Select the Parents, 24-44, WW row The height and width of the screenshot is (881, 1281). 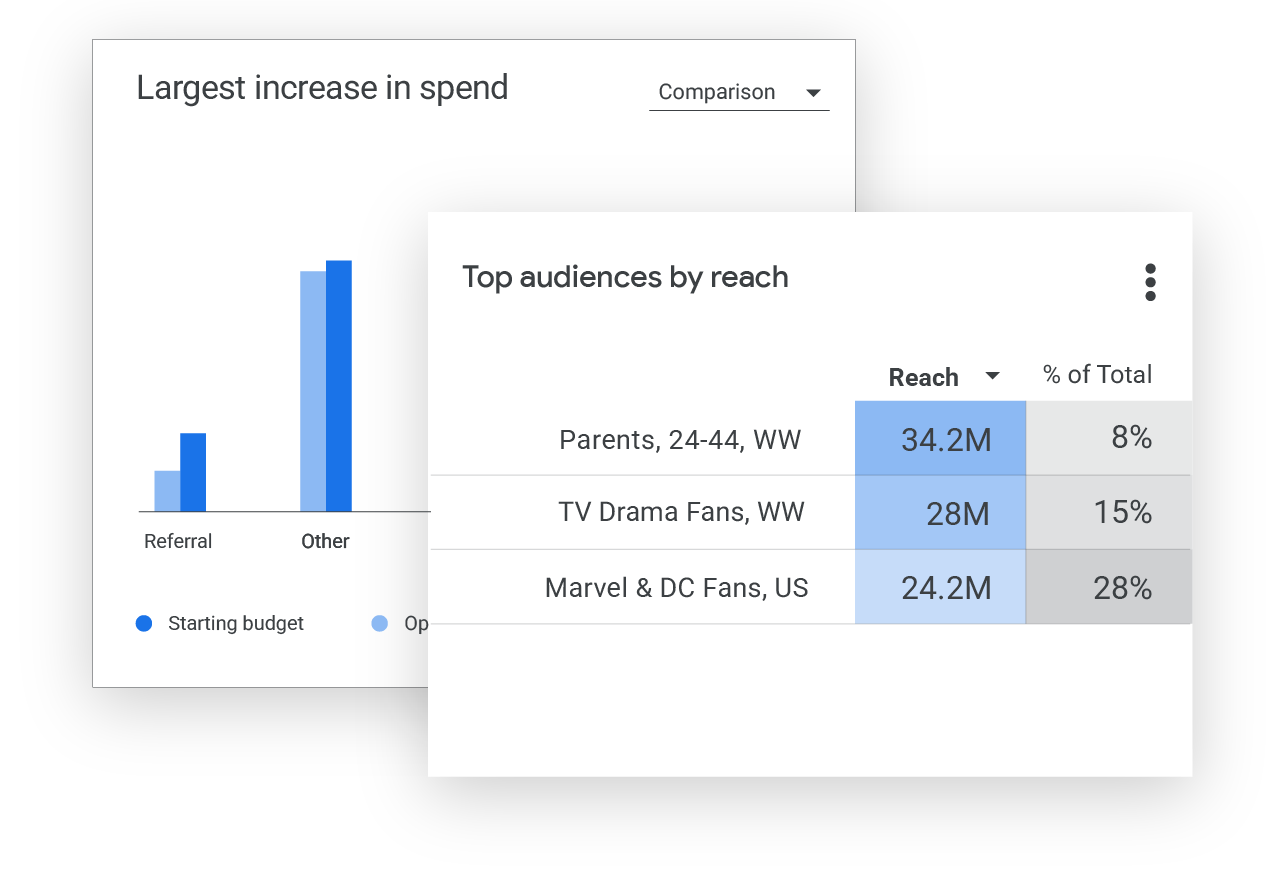coord(680,440)
